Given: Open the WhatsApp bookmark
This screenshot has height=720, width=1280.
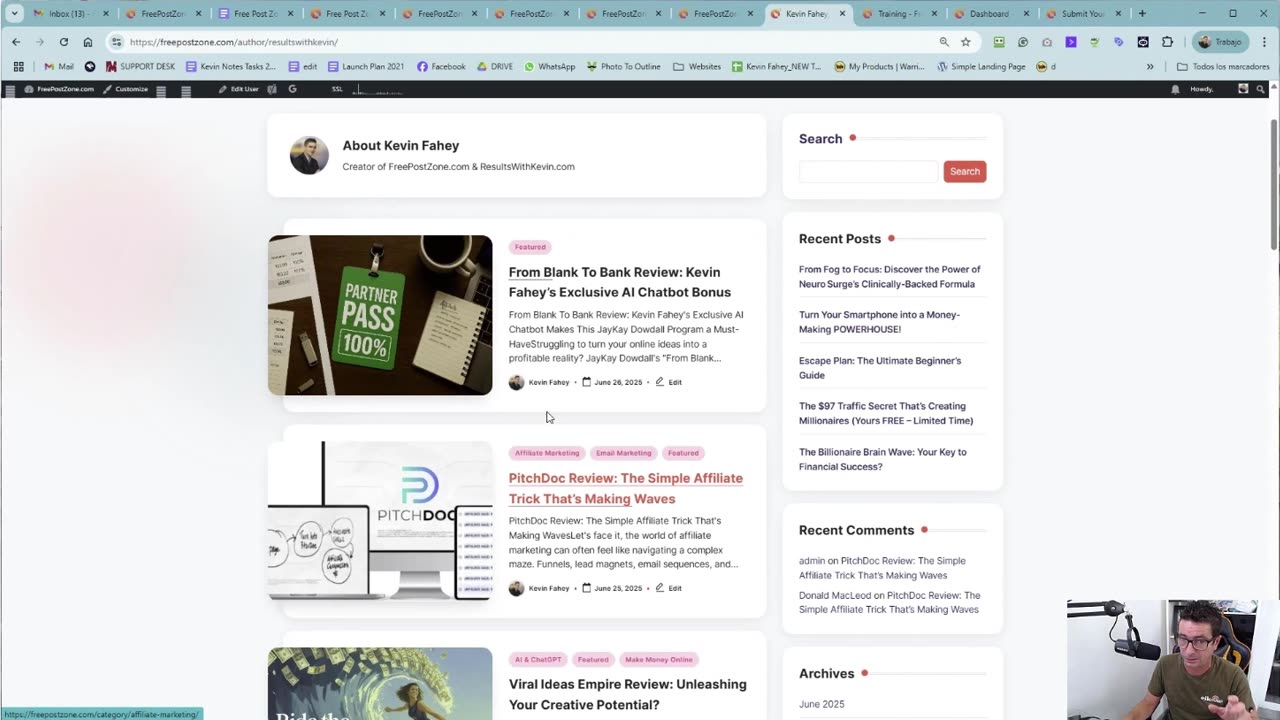Looking at the screenshot, I should [x=550, y=66].
